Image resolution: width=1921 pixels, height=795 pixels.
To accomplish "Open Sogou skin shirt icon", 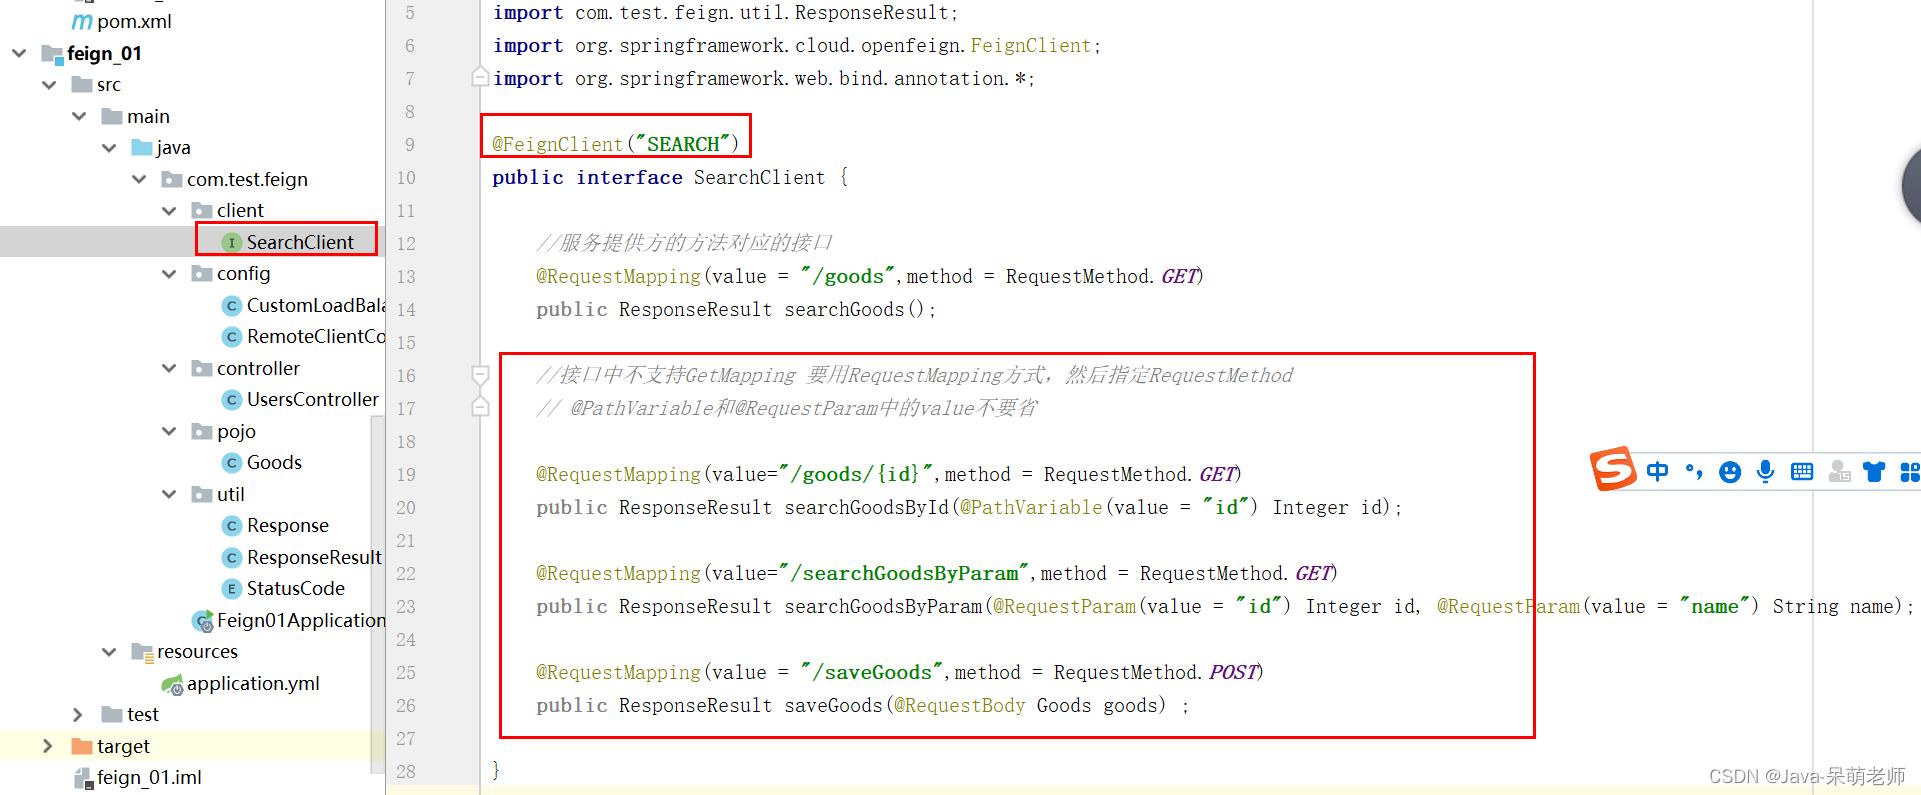I will coord(1874,471).
